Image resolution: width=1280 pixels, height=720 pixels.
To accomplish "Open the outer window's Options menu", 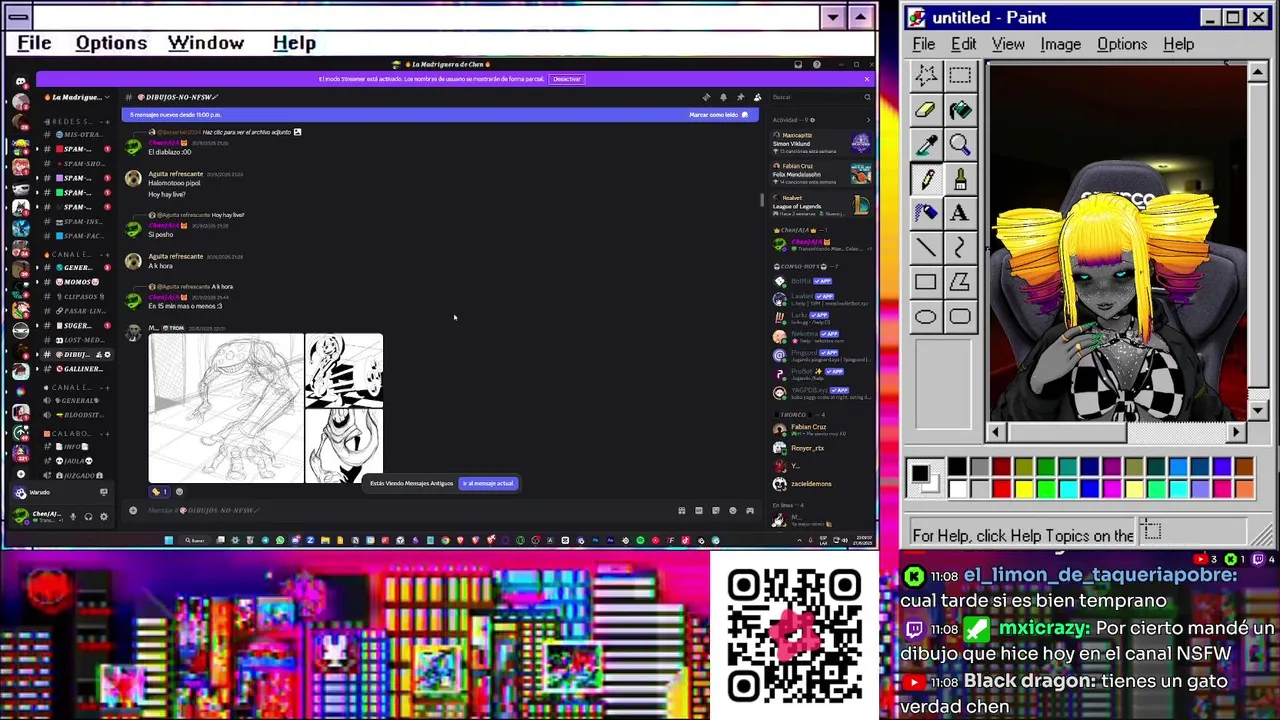I will [x=111, y=43].
